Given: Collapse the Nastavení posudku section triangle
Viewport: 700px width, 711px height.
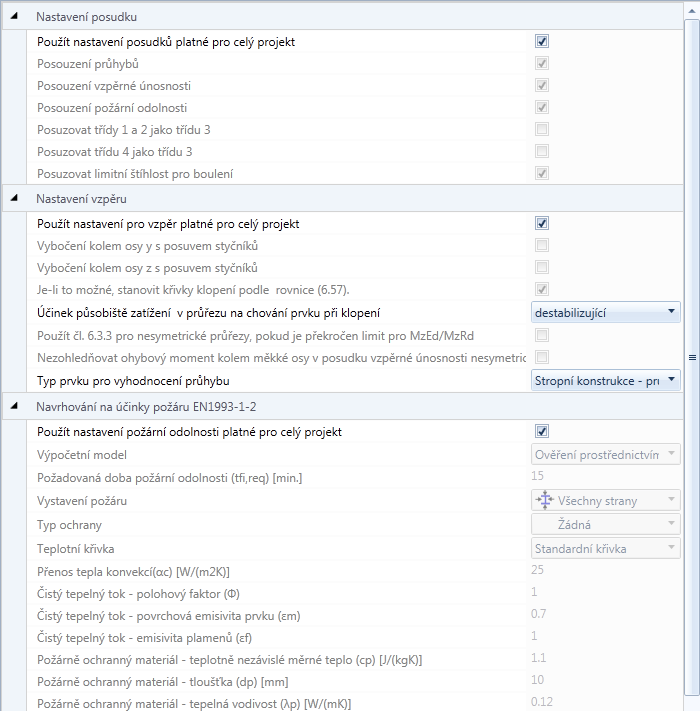Looking at the screenshot, I should click(15, 16).
